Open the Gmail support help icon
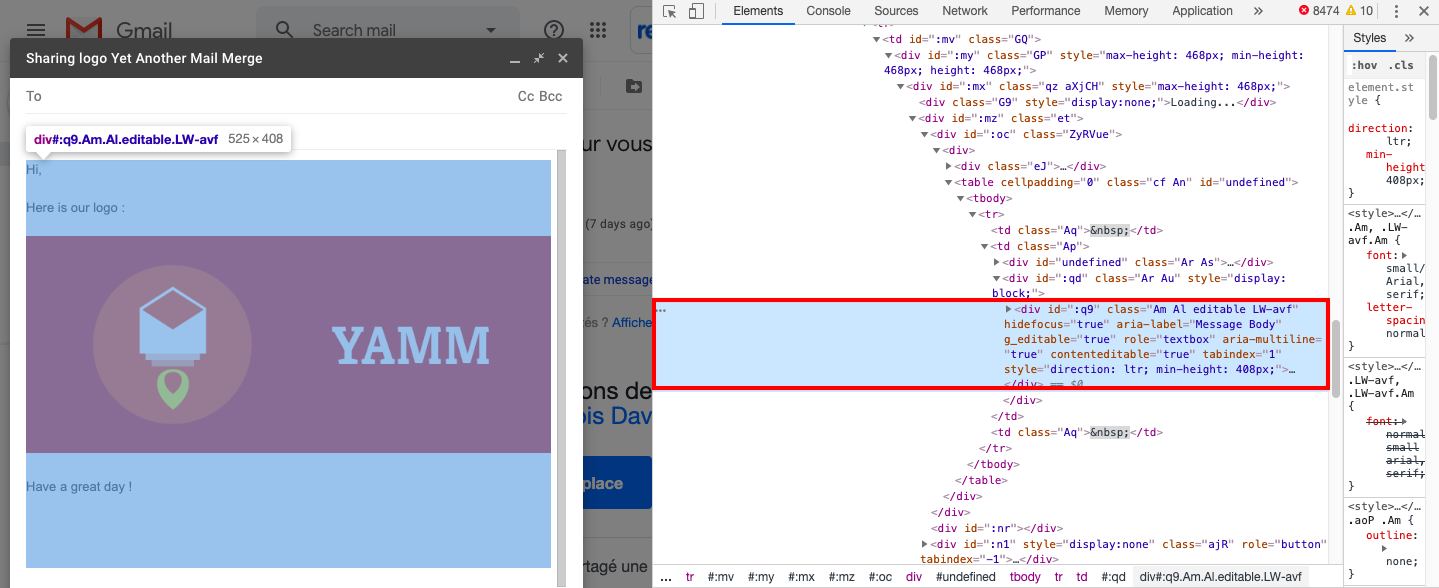 click(x=553, y=30)
